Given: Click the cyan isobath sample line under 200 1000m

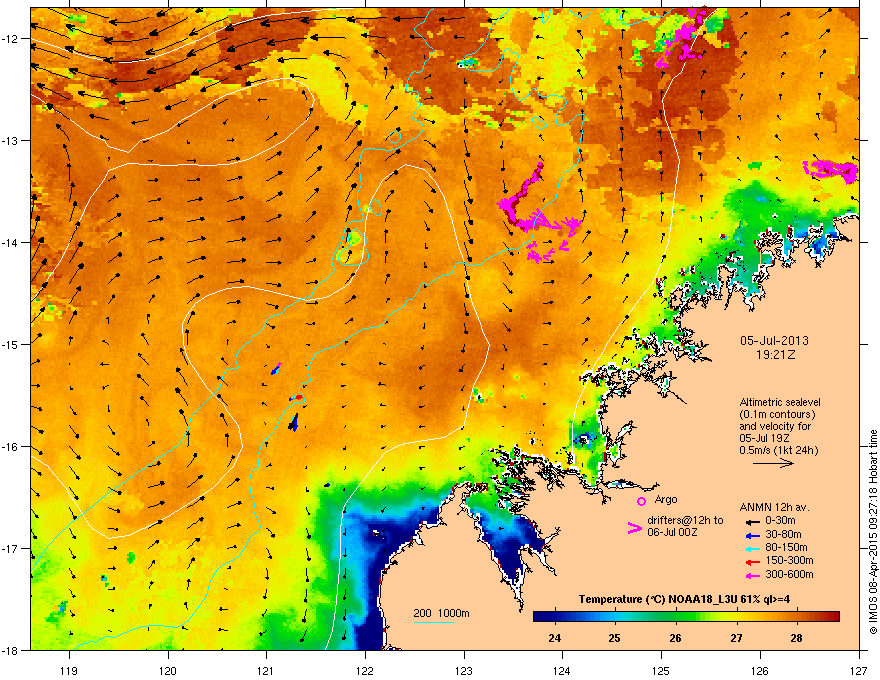Looking at the screenshot, I should (x=434, y=623).
